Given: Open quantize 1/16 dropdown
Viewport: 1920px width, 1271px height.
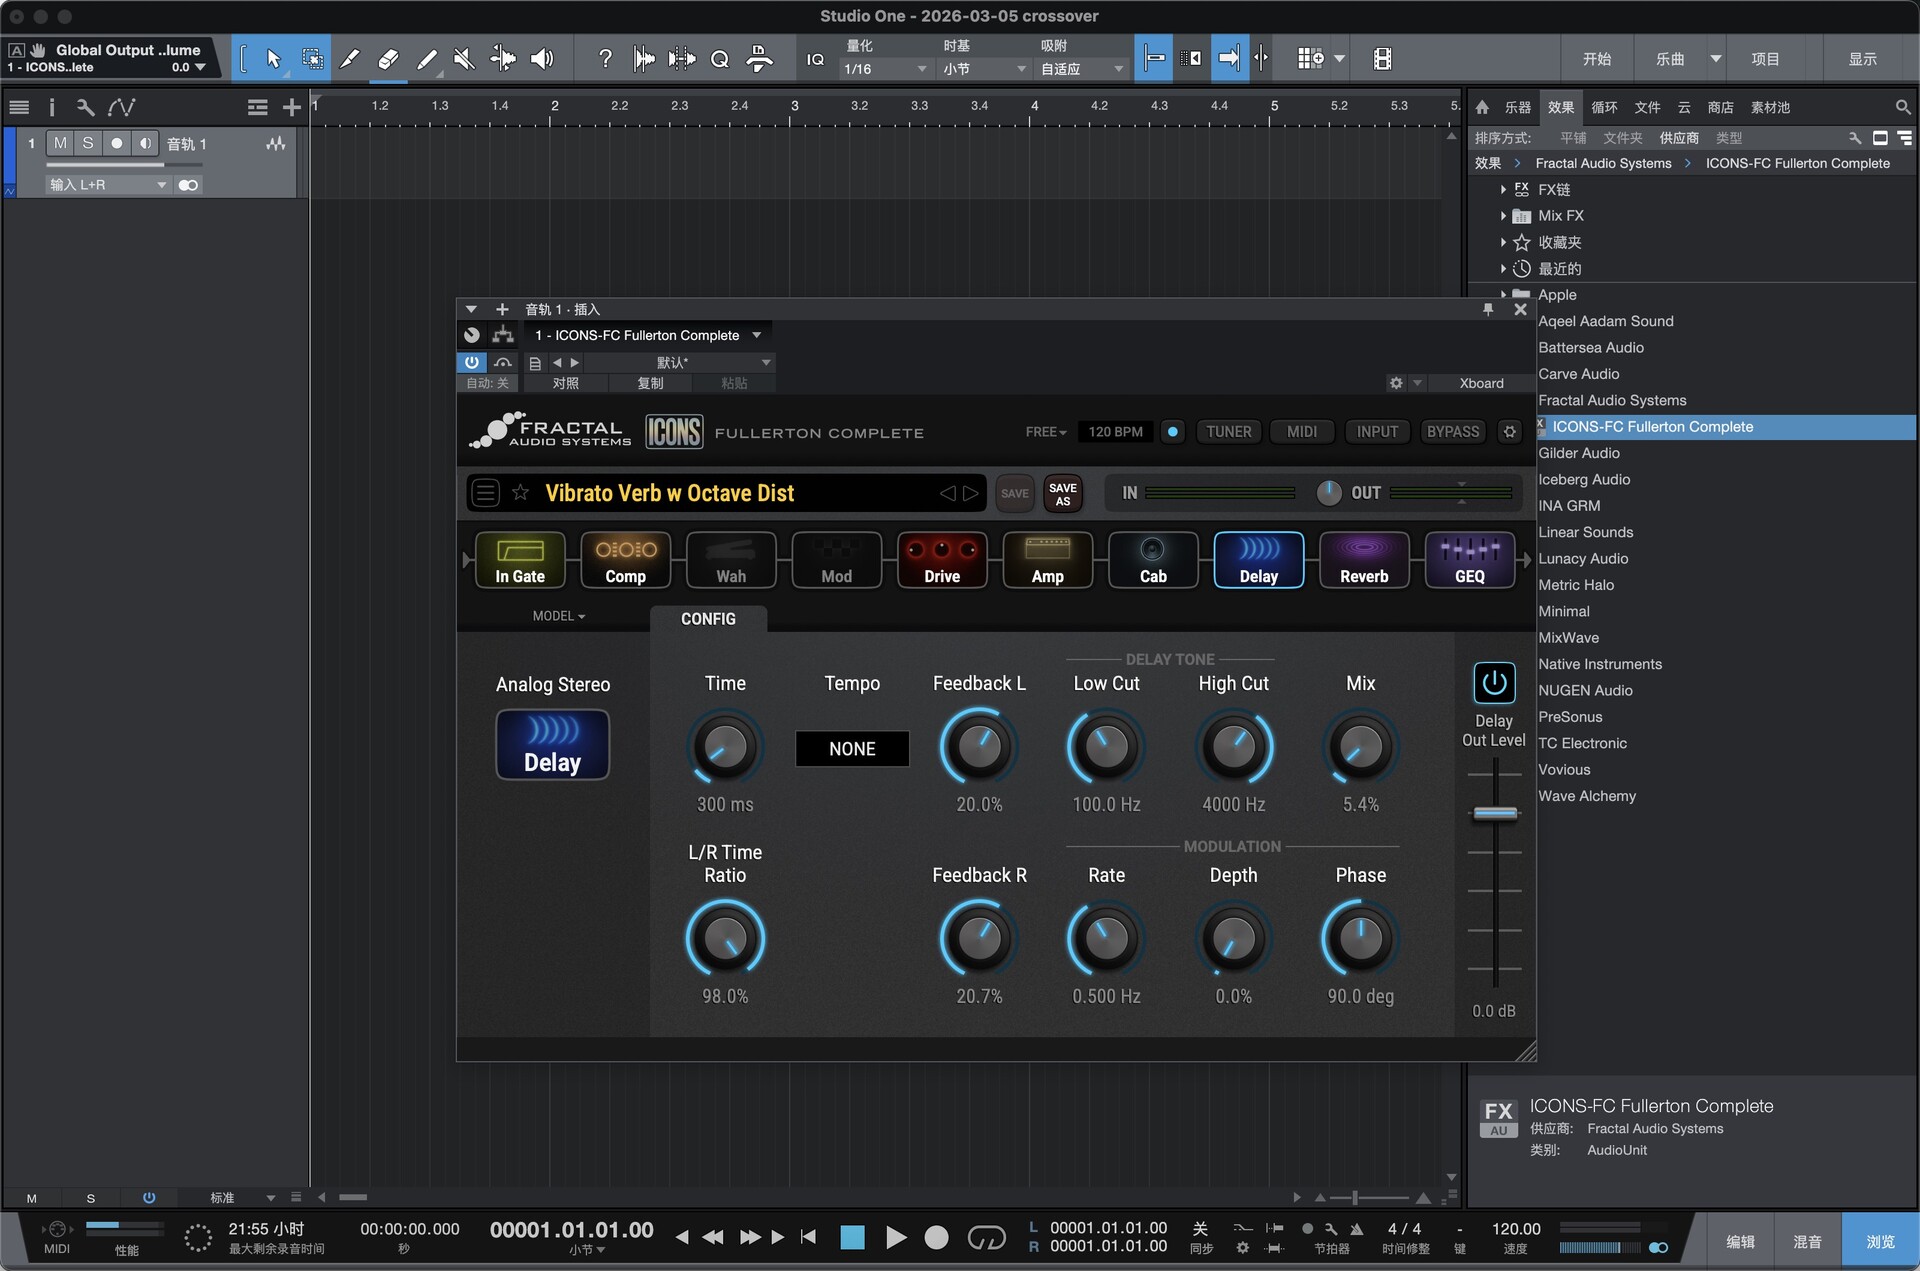Looking at the screenshot, I should point(886,69).
